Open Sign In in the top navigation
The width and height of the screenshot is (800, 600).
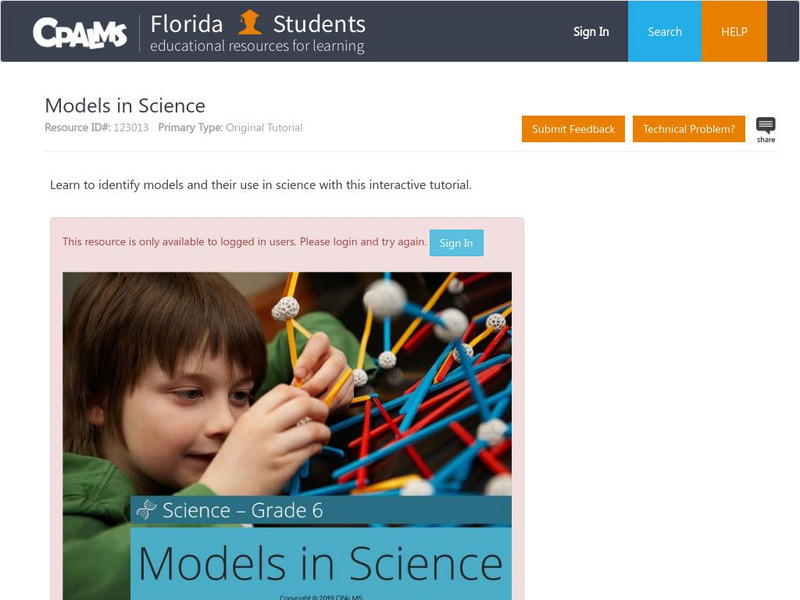pyautogui.click(x=591, y=32)
